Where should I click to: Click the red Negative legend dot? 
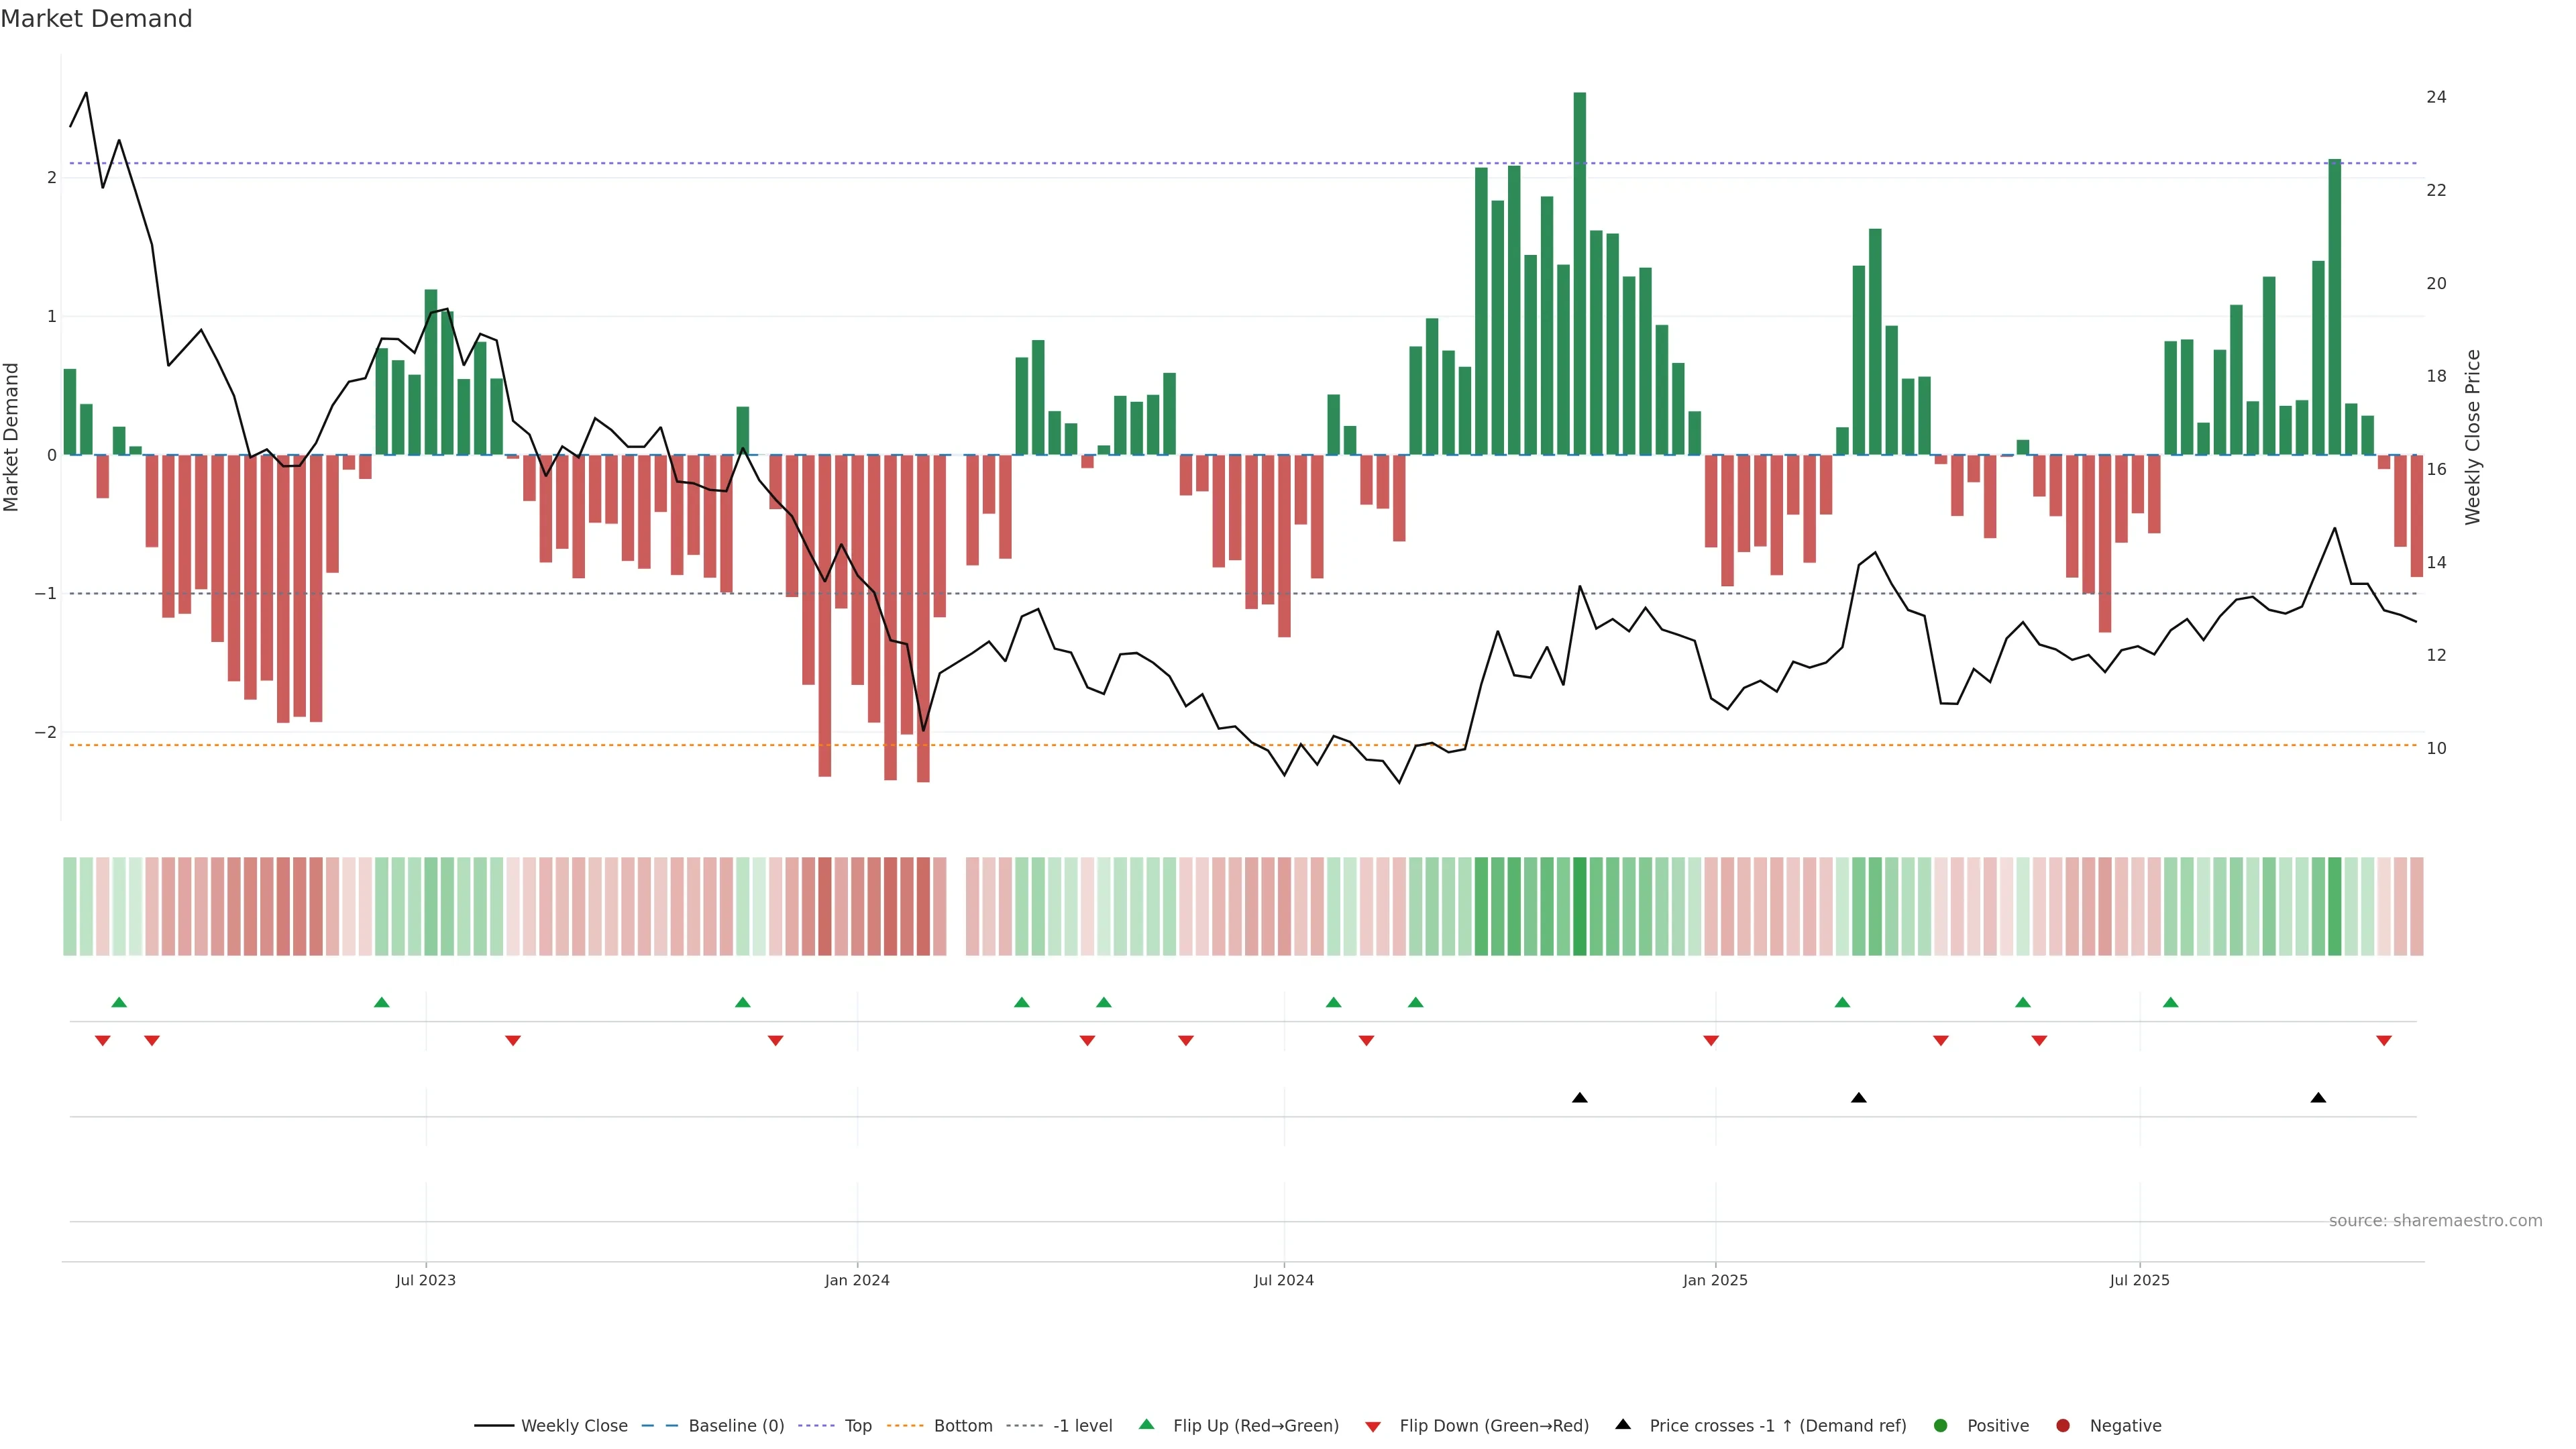click(x=2063, y=1426)
